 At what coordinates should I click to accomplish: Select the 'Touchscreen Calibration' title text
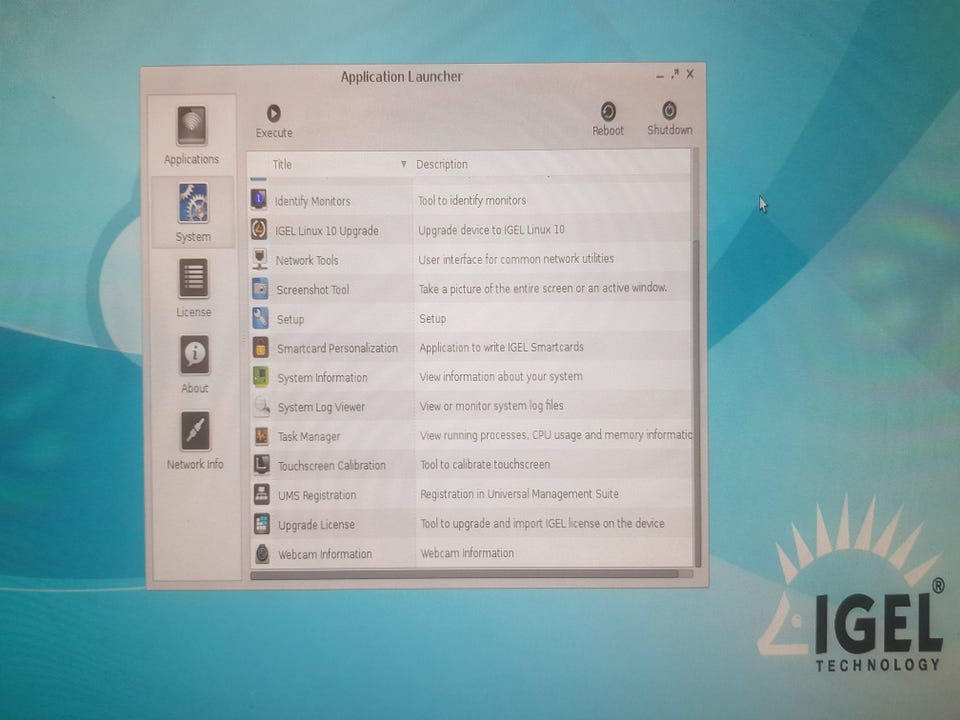coord(332,466)
